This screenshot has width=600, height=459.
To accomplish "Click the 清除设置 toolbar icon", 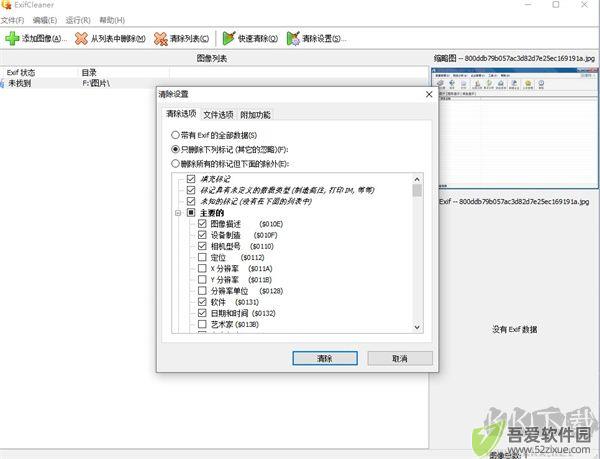I will [x=293, y=38].
